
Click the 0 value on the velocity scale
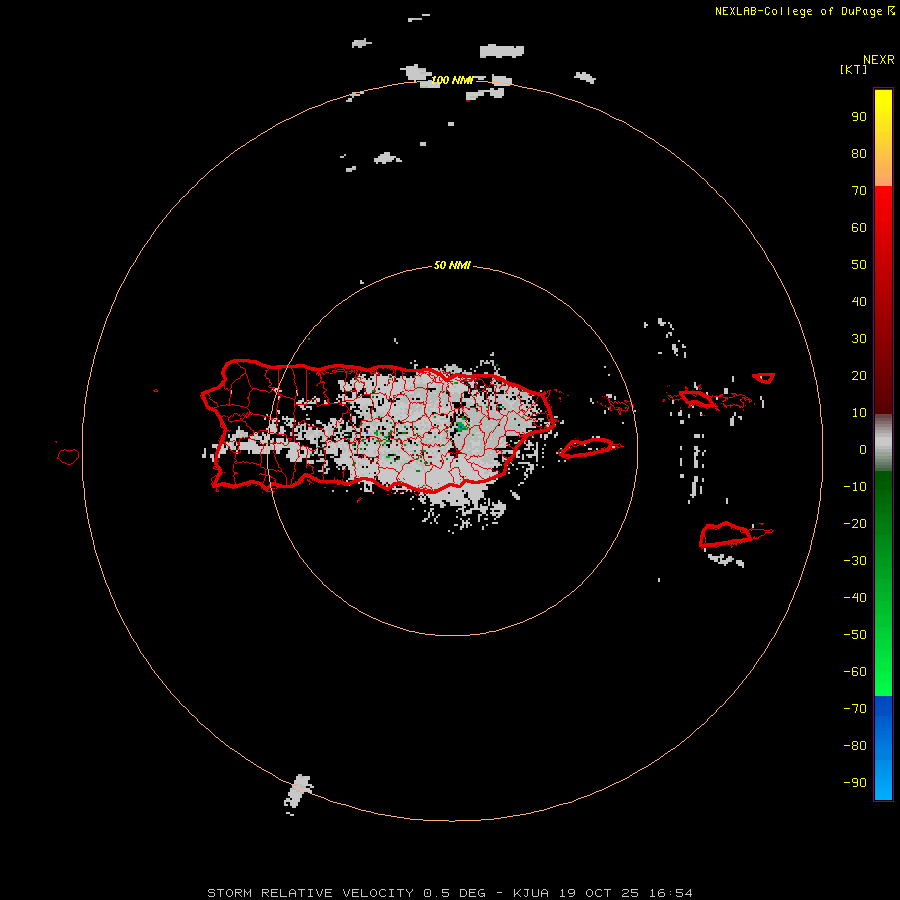[863, 450]
